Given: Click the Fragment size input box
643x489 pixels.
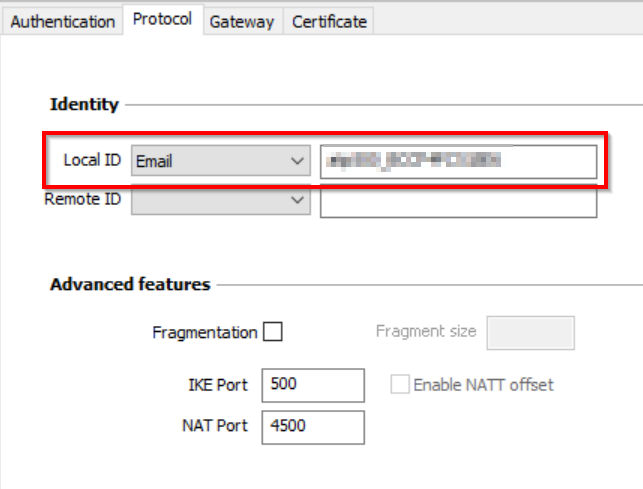Looking at the screenshot, I should click(530, 333).
